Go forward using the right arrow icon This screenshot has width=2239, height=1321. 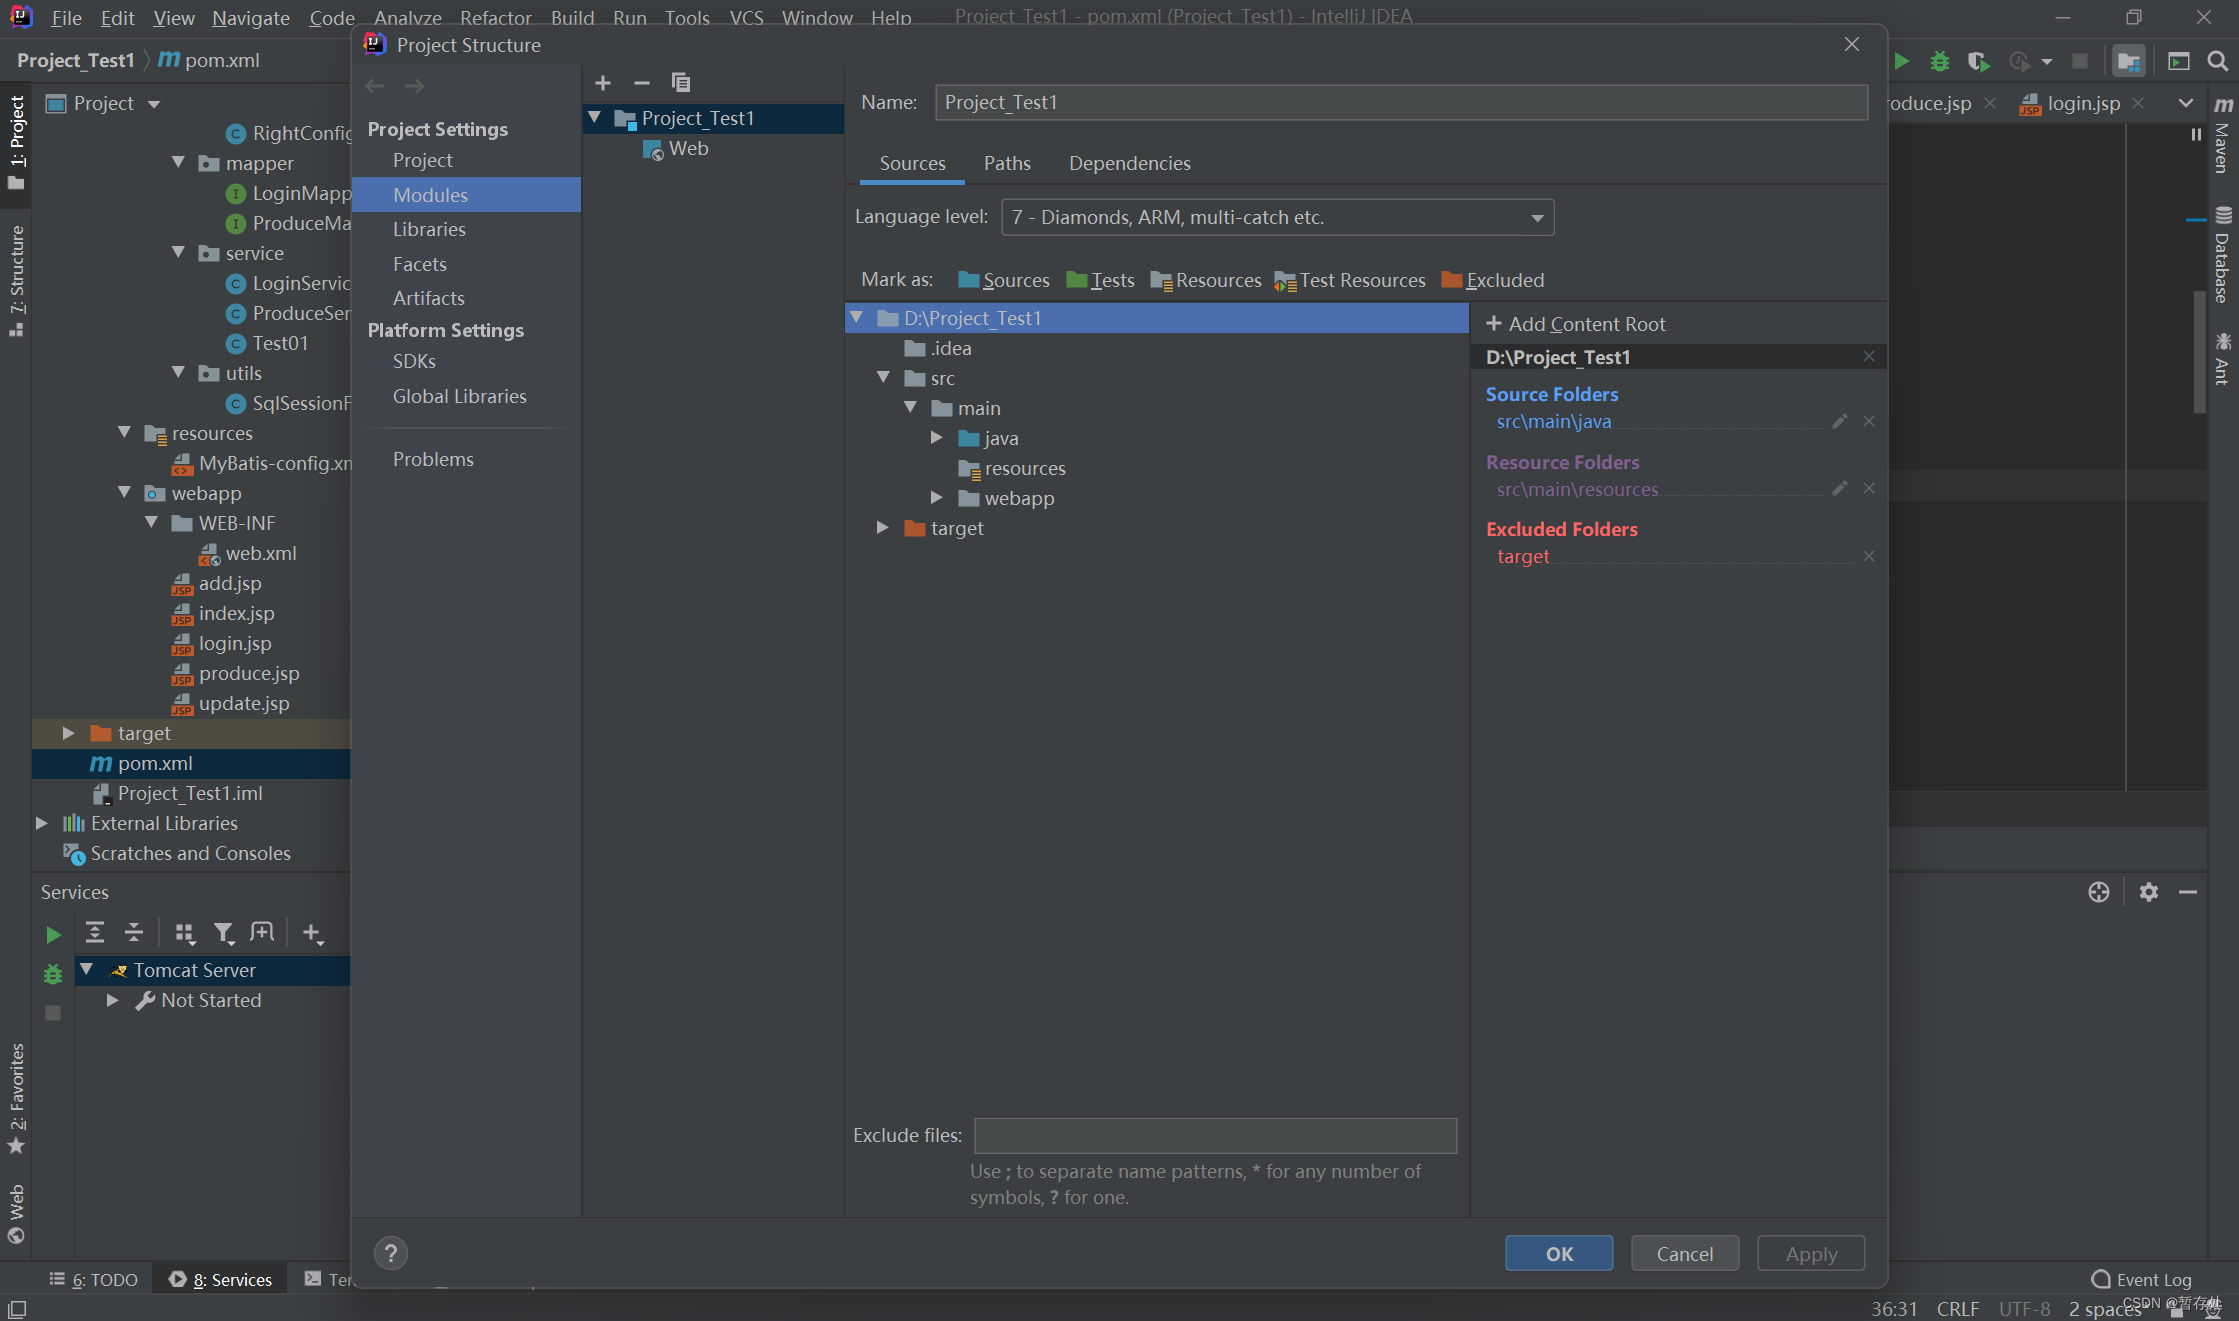(414, 86)
